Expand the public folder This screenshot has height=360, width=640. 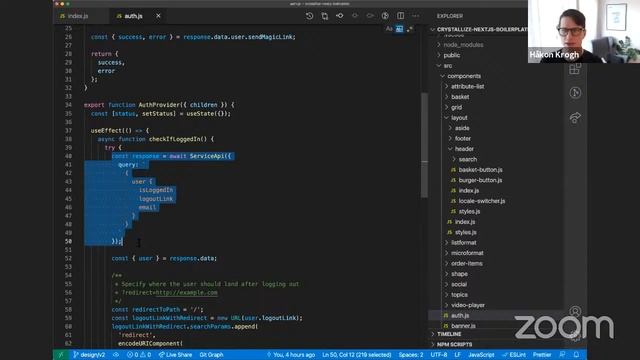(451, 55)
